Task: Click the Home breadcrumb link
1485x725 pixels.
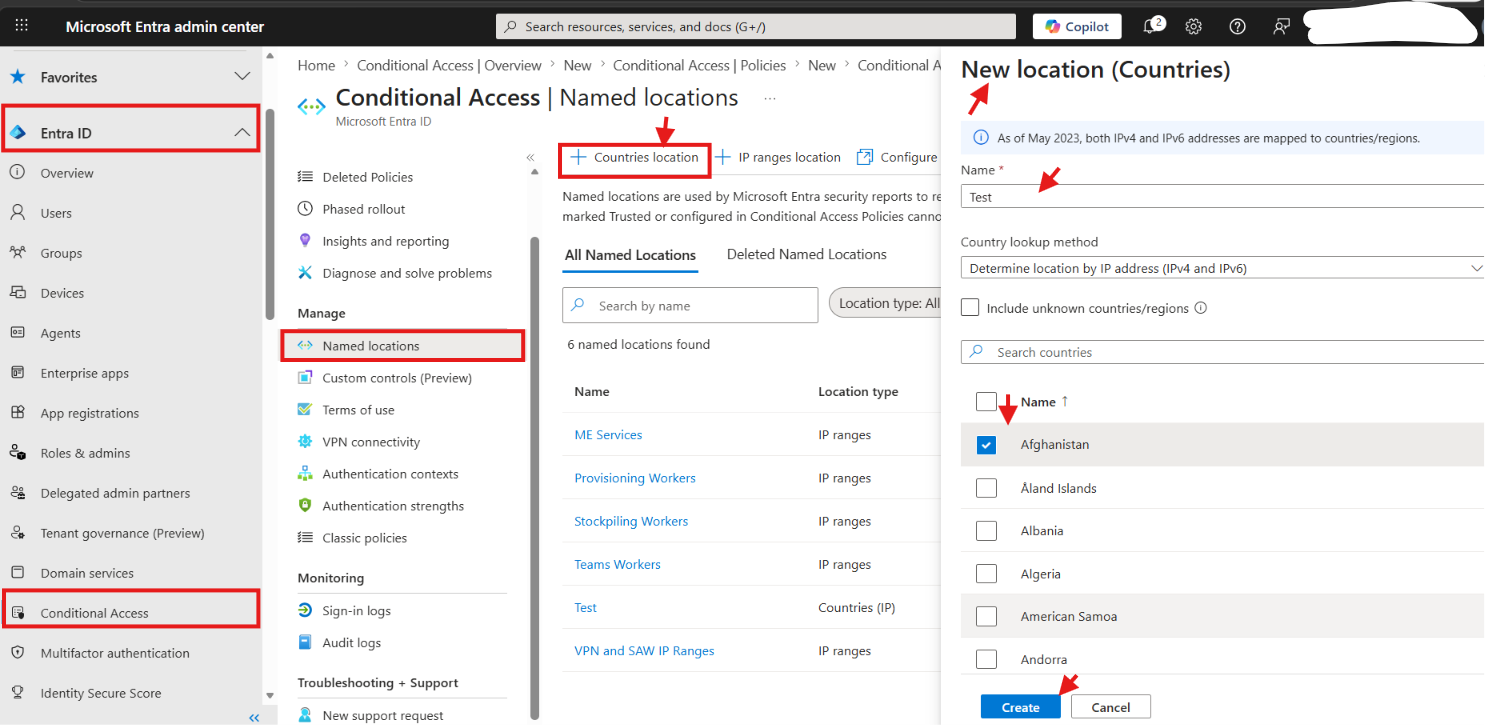Action: 316,65
